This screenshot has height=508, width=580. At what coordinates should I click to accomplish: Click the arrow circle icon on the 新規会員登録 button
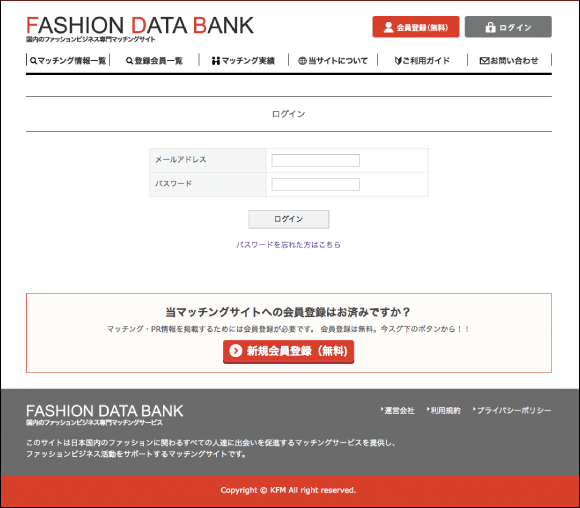tap(236, 350)
